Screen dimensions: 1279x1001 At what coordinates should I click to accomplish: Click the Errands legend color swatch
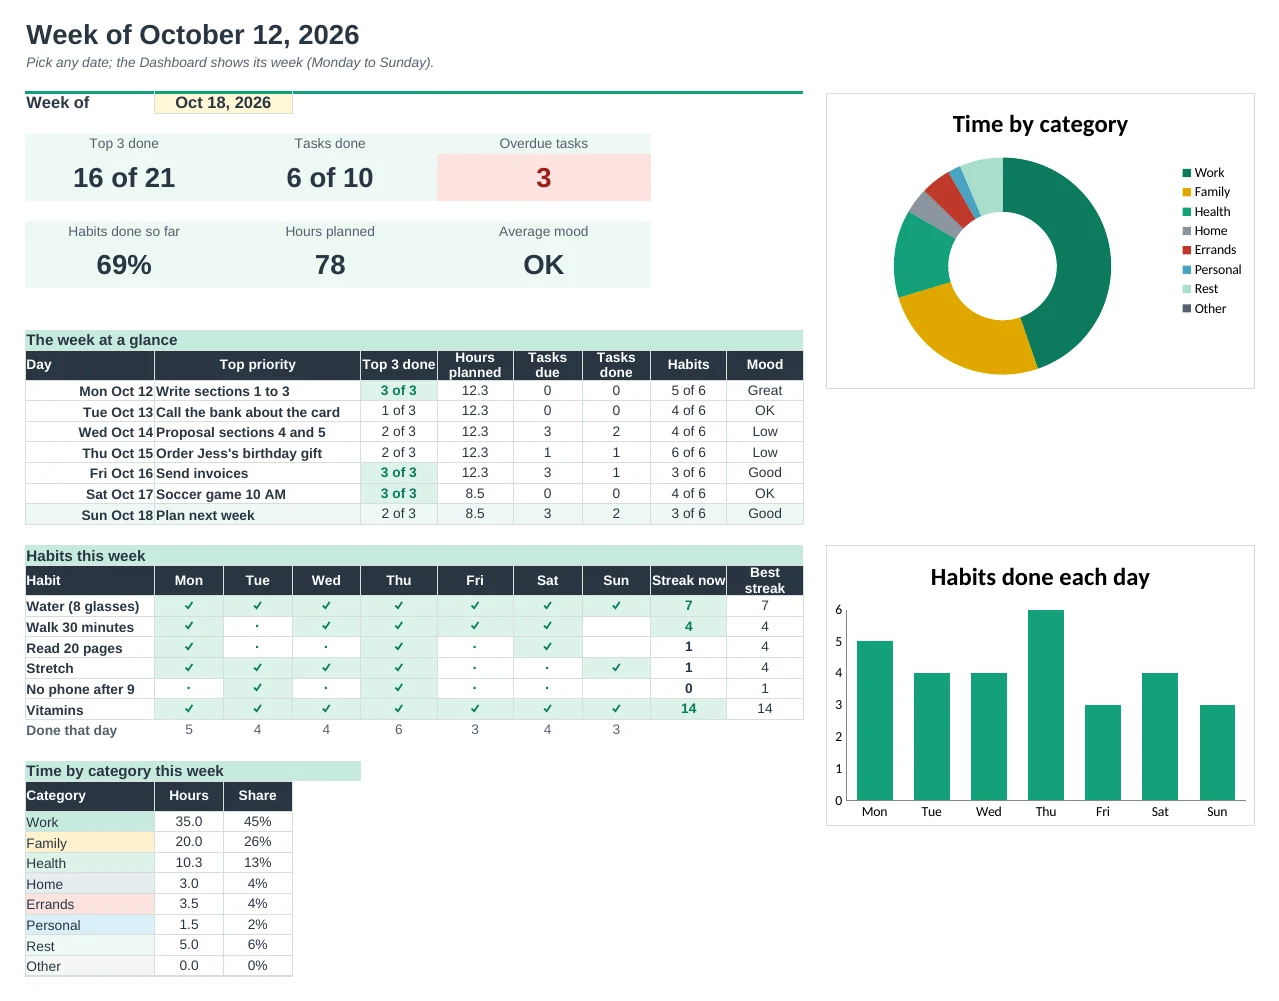tap(1187, 250)
